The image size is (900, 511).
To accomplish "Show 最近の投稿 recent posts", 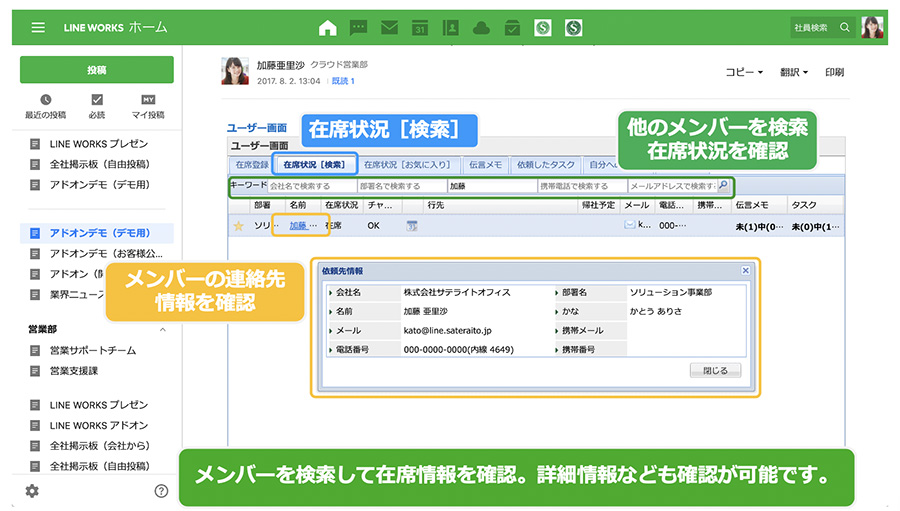I will 45,107.
